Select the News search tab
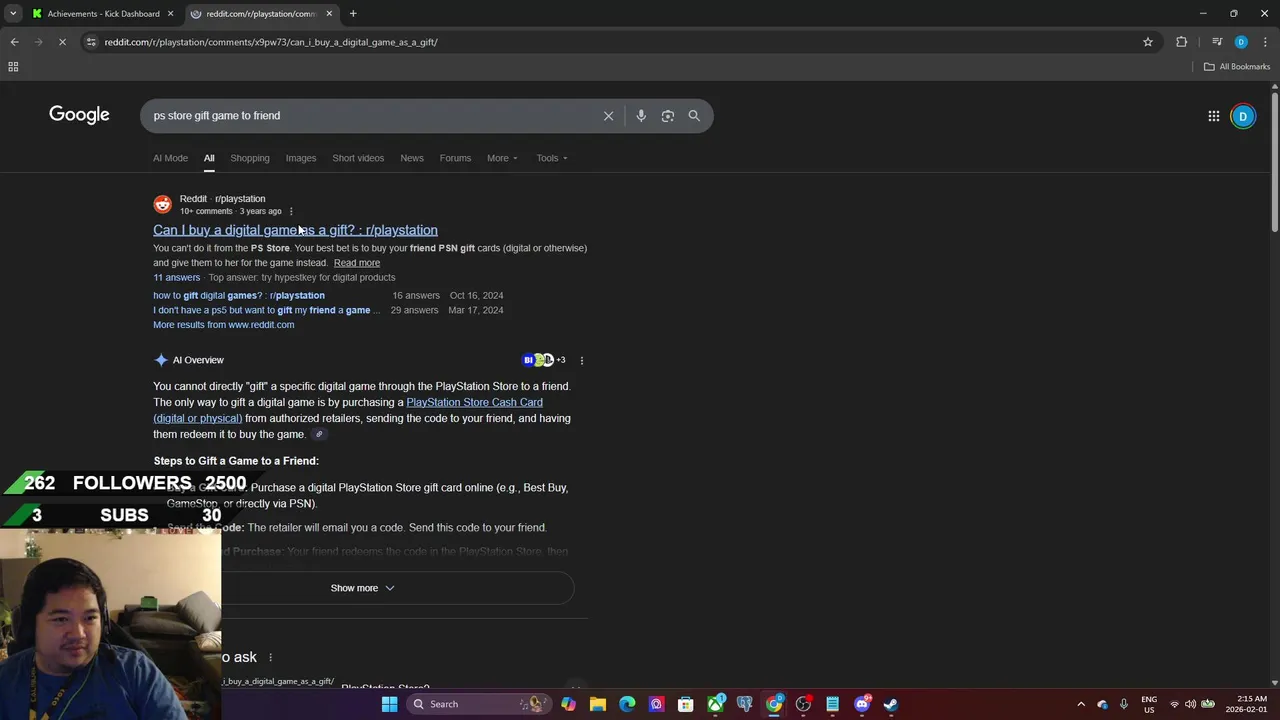The width and height of the screenshot is (1280, 720). point(412,158)
